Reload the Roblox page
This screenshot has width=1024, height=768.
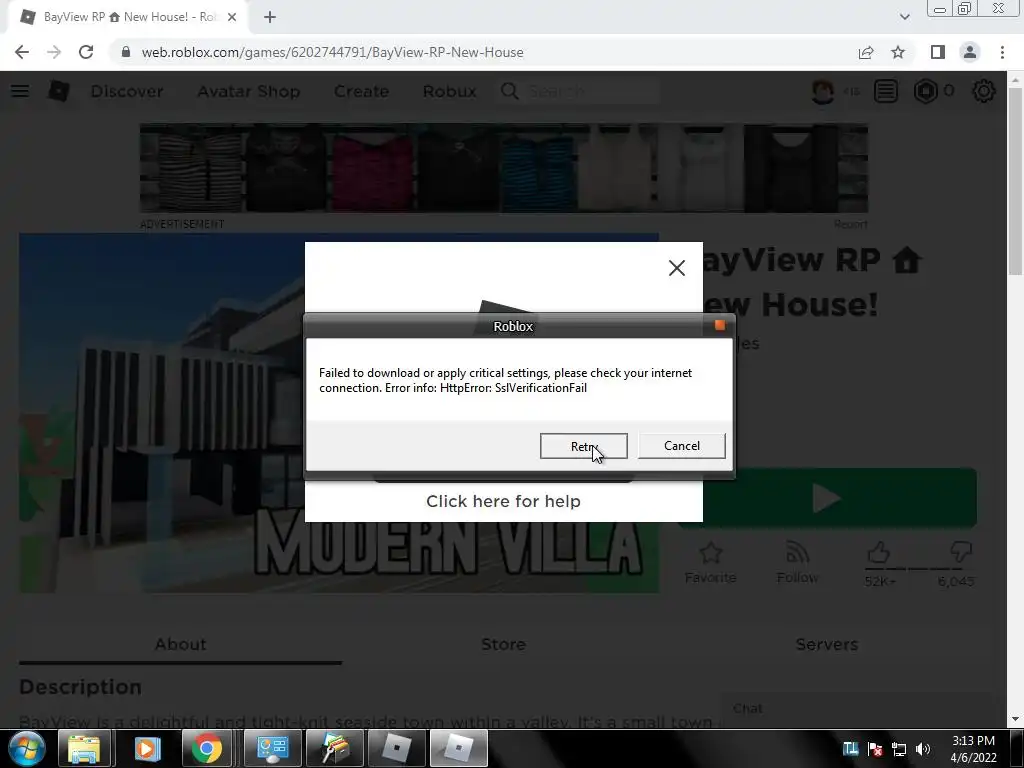86,52
